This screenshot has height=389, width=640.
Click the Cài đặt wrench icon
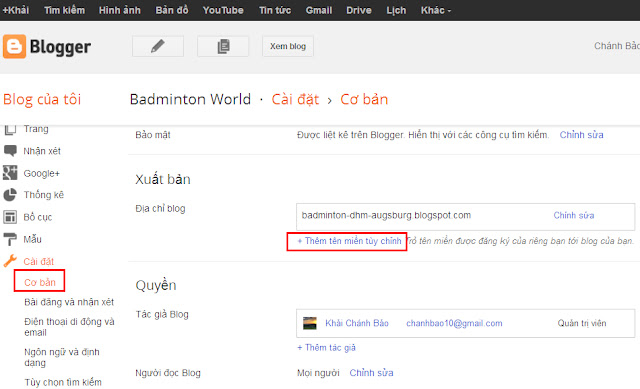[10, 261]
